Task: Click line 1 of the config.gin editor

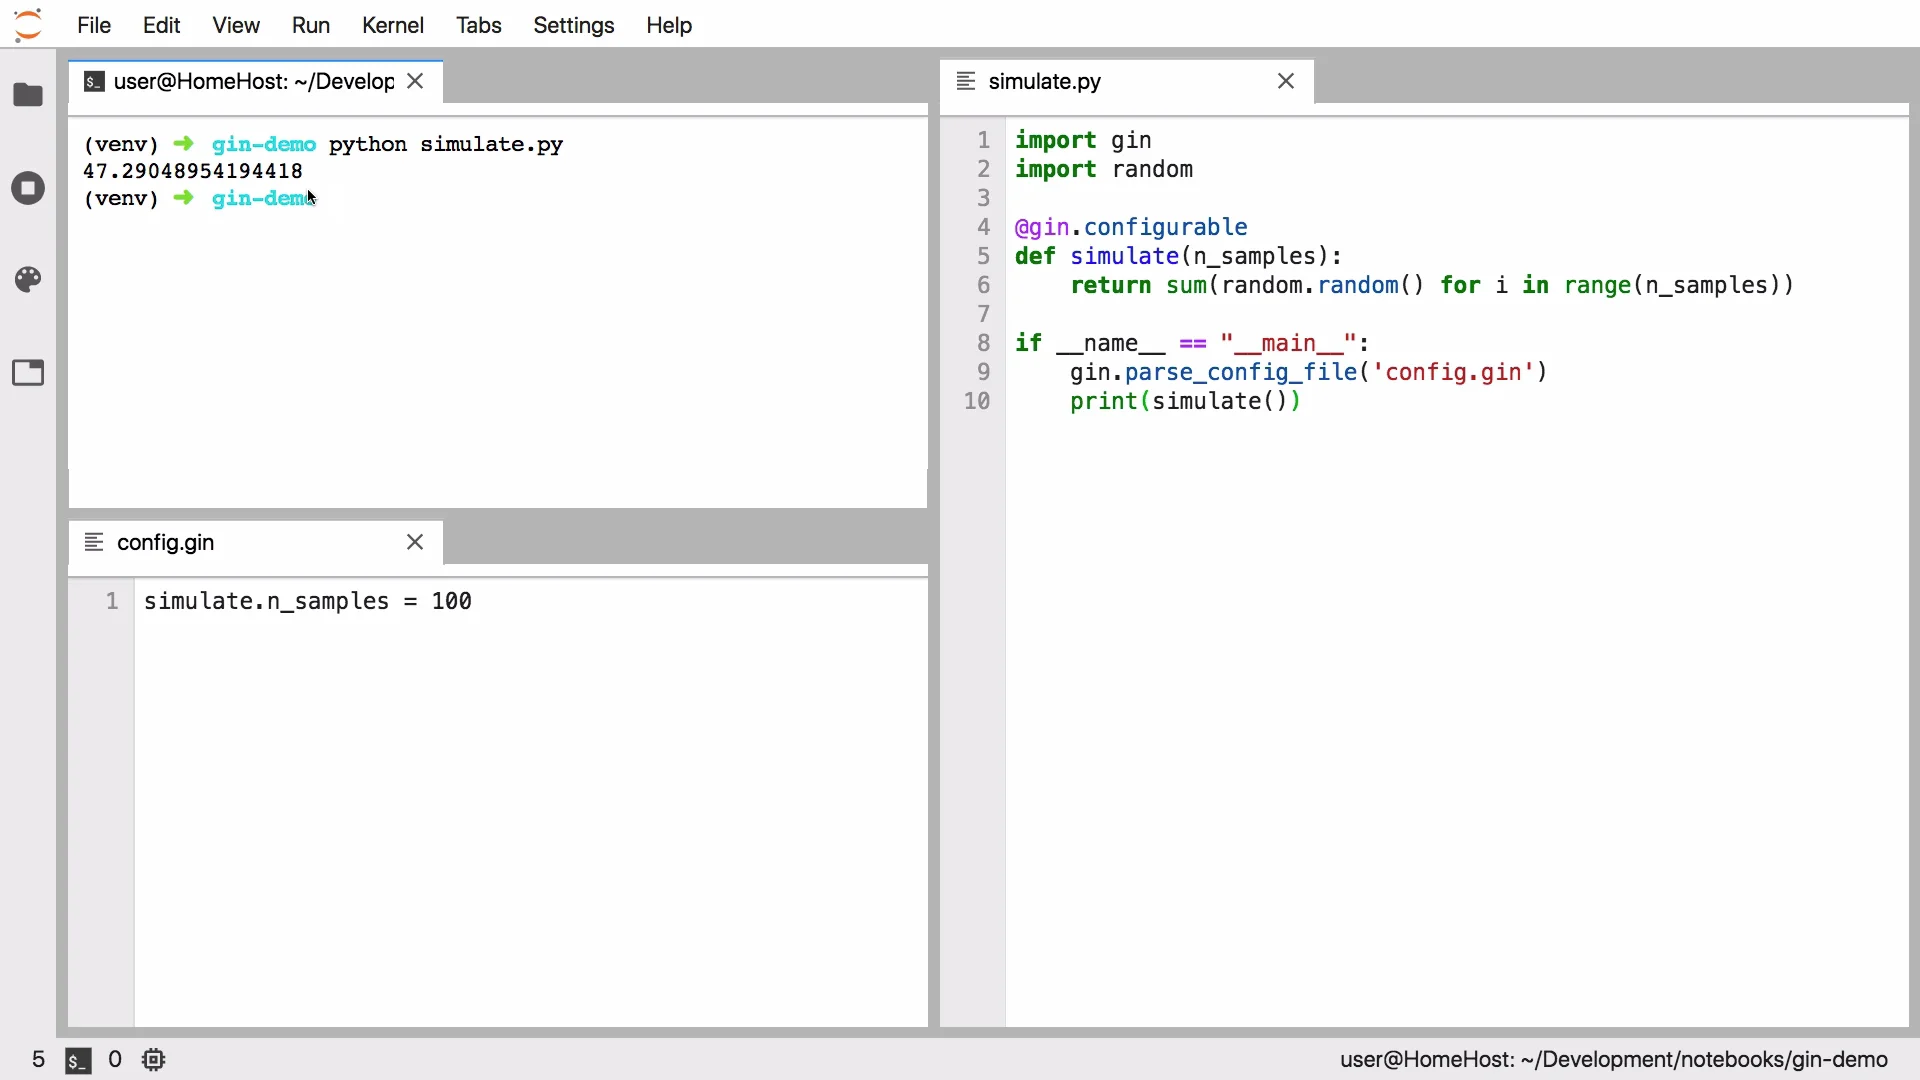Action: tap(308, 601)
